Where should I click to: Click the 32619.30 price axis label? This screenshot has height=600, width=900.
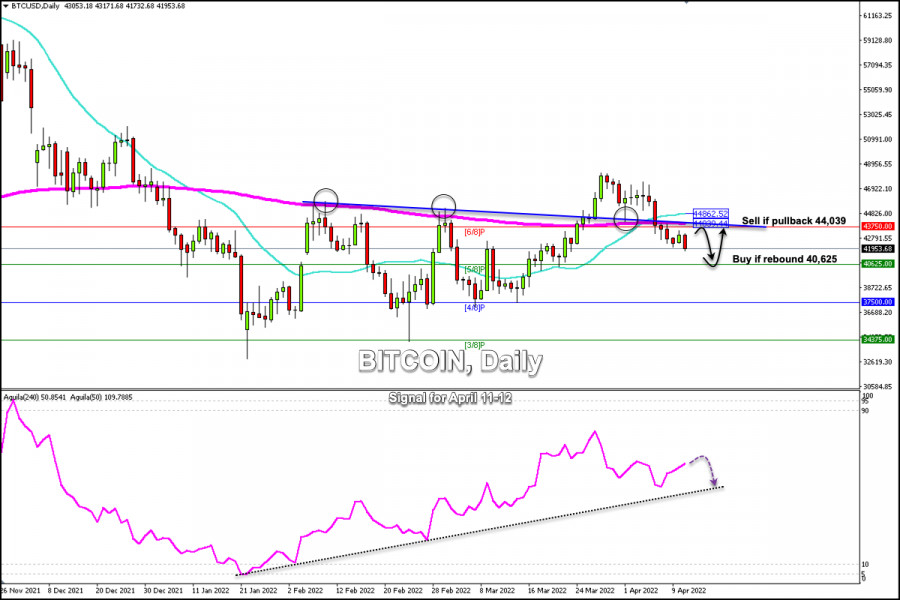pos(878,362)
